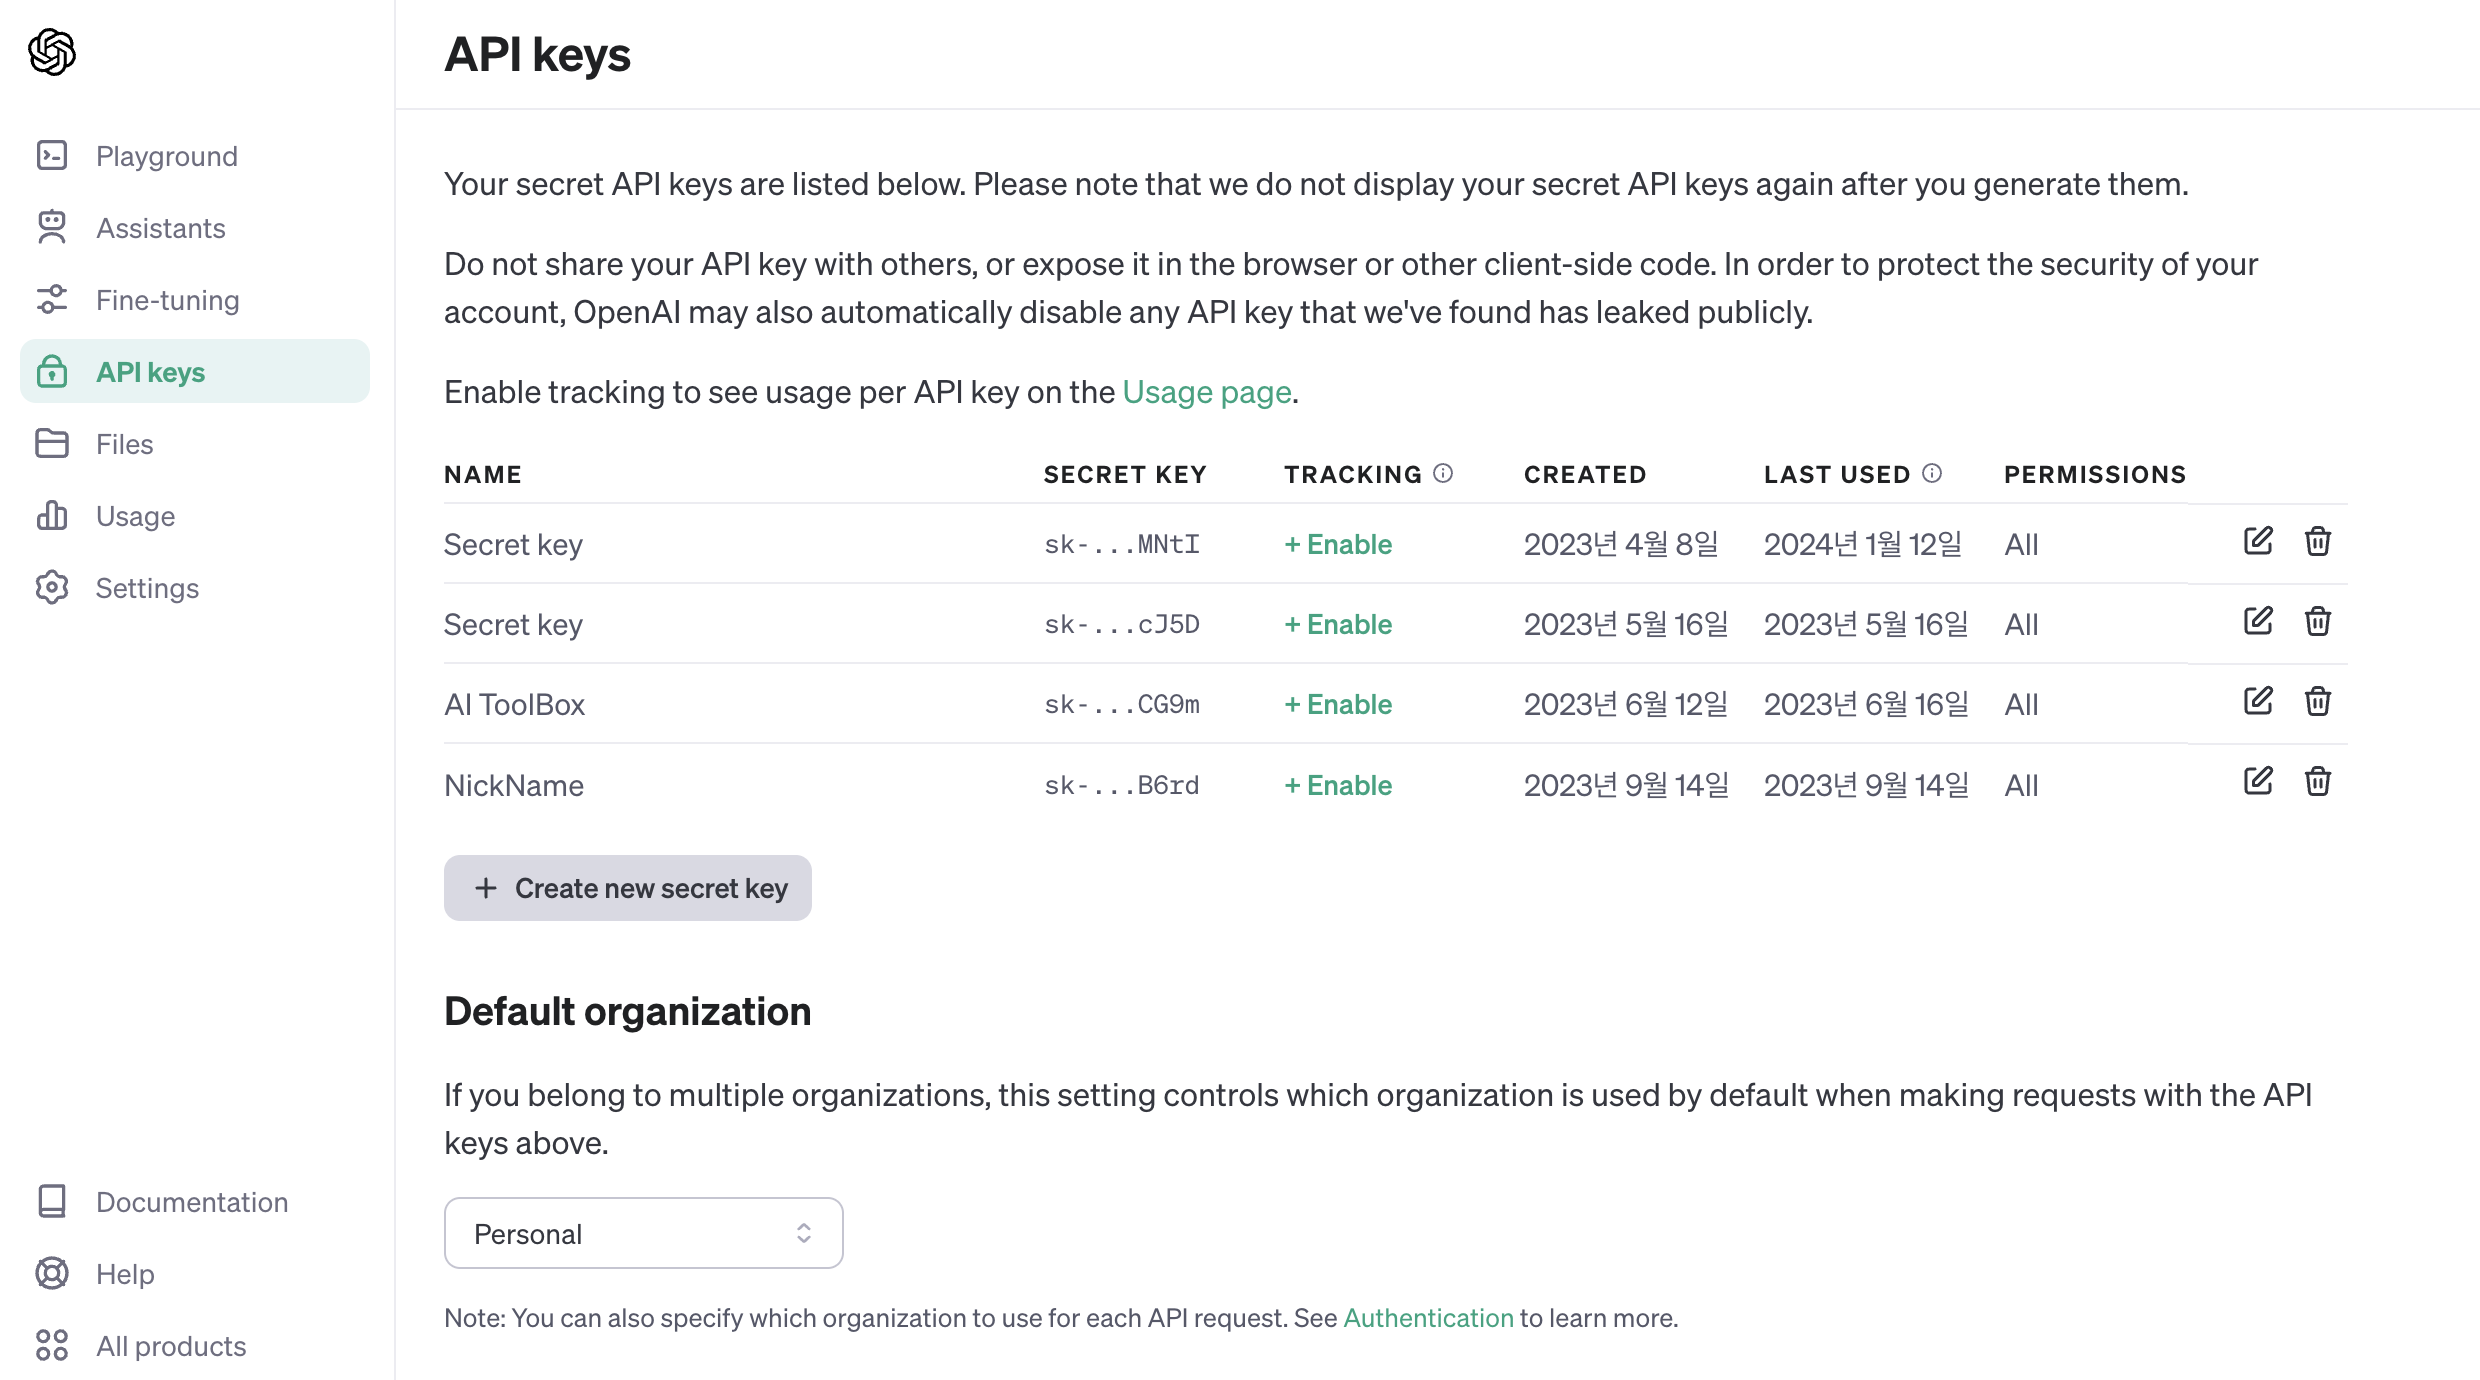Open Playground in the sidebar

[166, 156]
